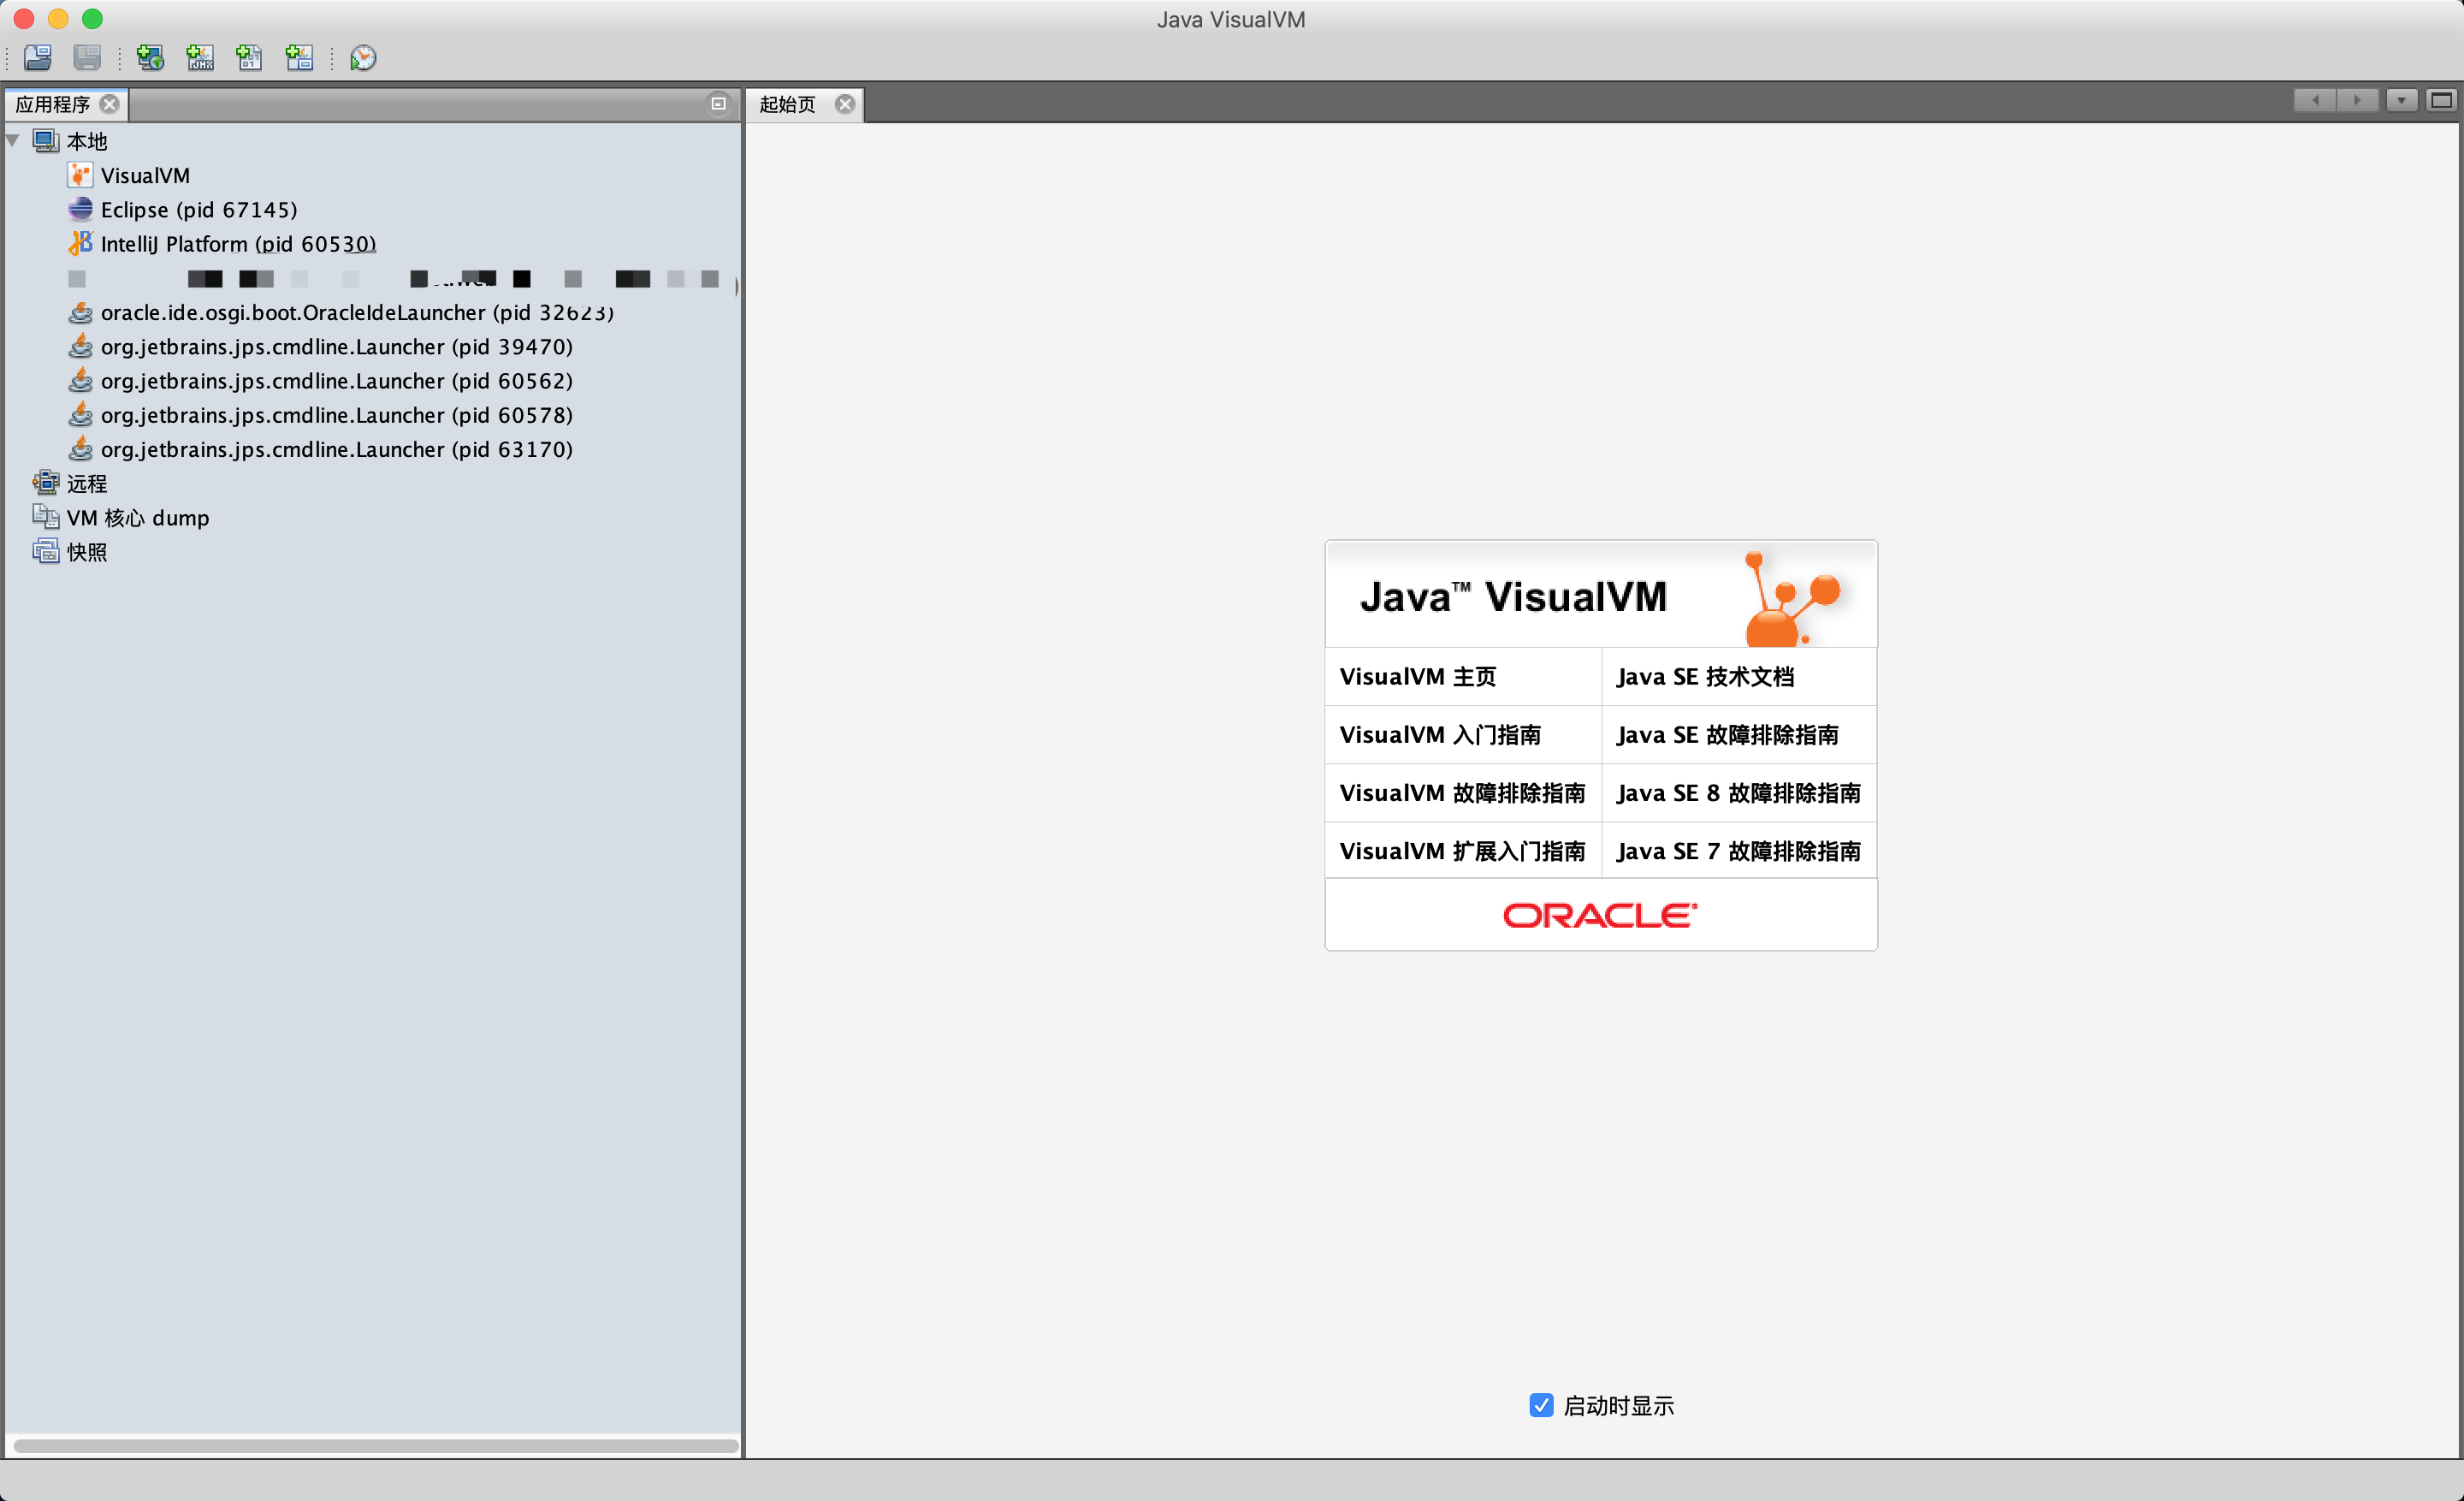Open the VisualVM 故障排除指南 link
Viewport: 2464px width, 1501px height.
(1462, 793)
